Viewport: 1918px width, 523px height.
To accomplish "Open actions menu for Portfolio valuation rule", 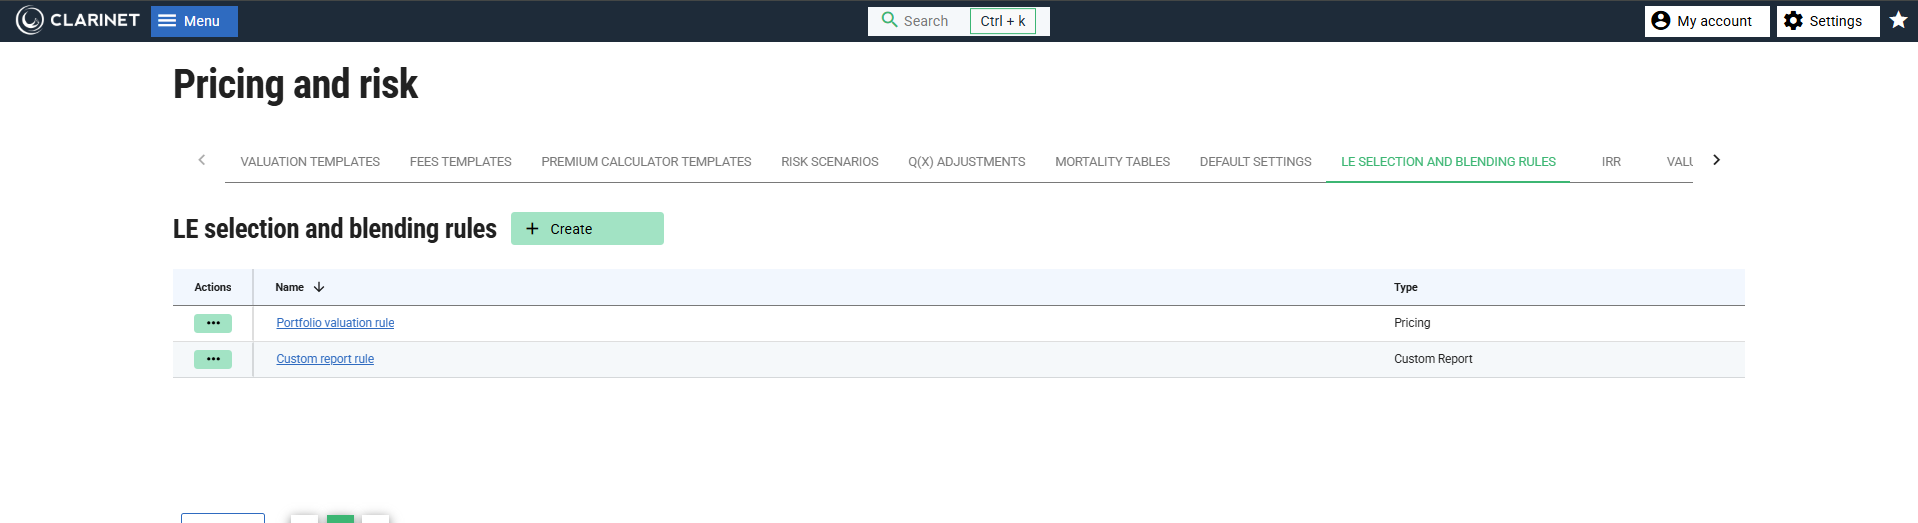I will (213, 323).
